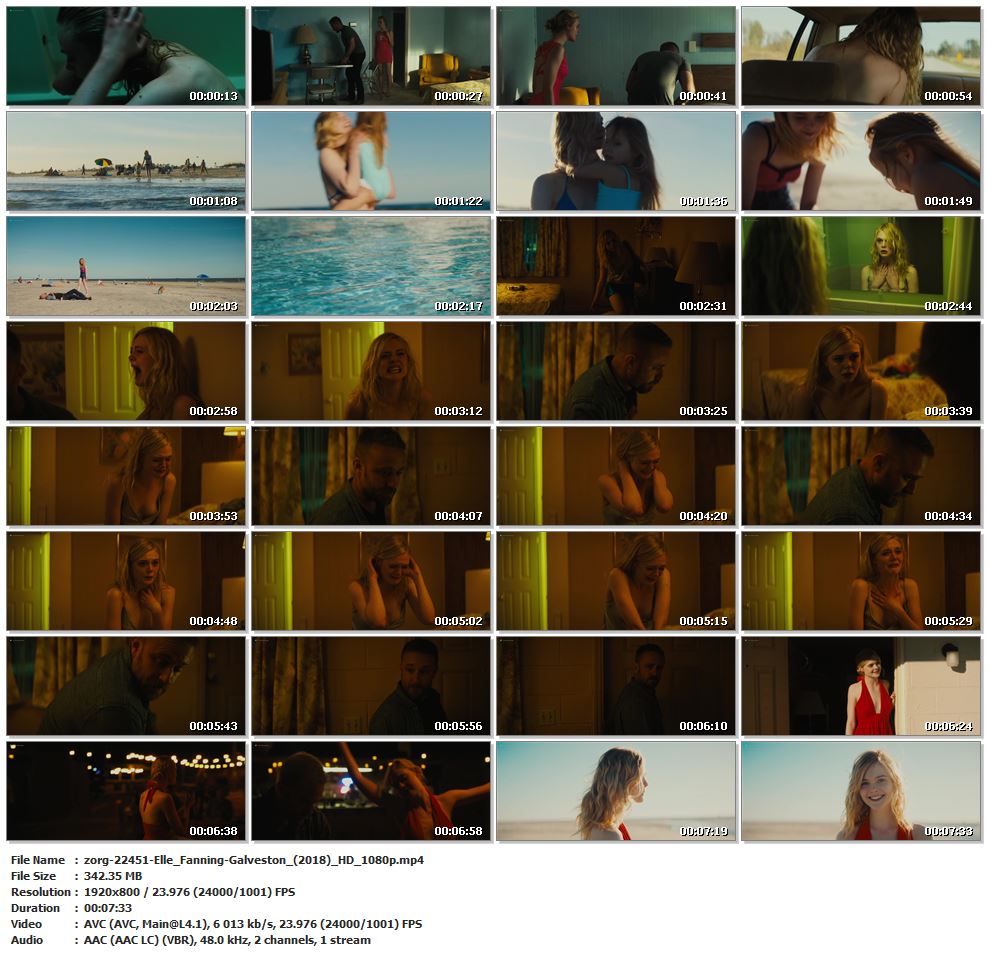This screenshot has height=953, width=987.
Task: Select the file size value 342.35 MB
Action: tap(113, 876)
